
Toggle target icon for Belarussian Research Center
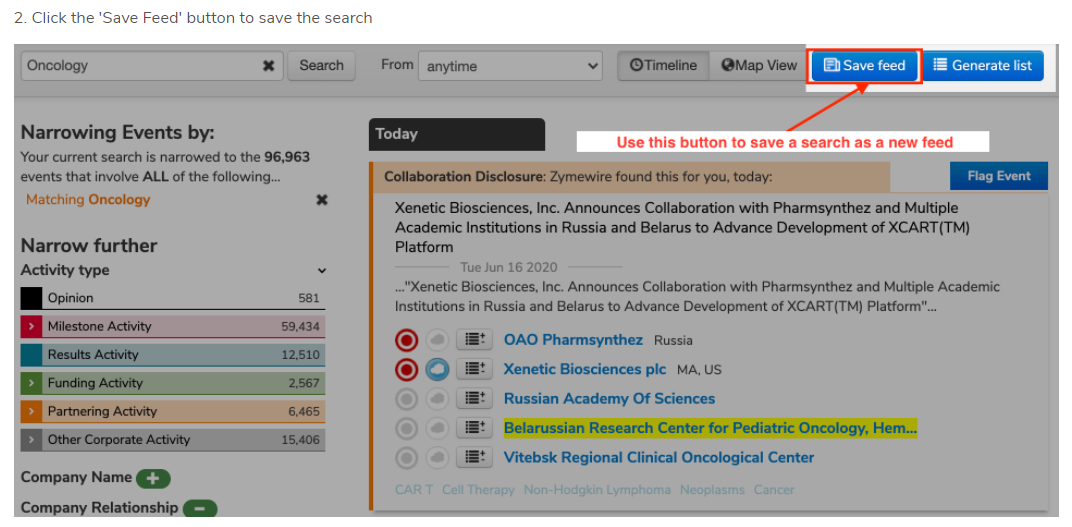tap(406, 429)
